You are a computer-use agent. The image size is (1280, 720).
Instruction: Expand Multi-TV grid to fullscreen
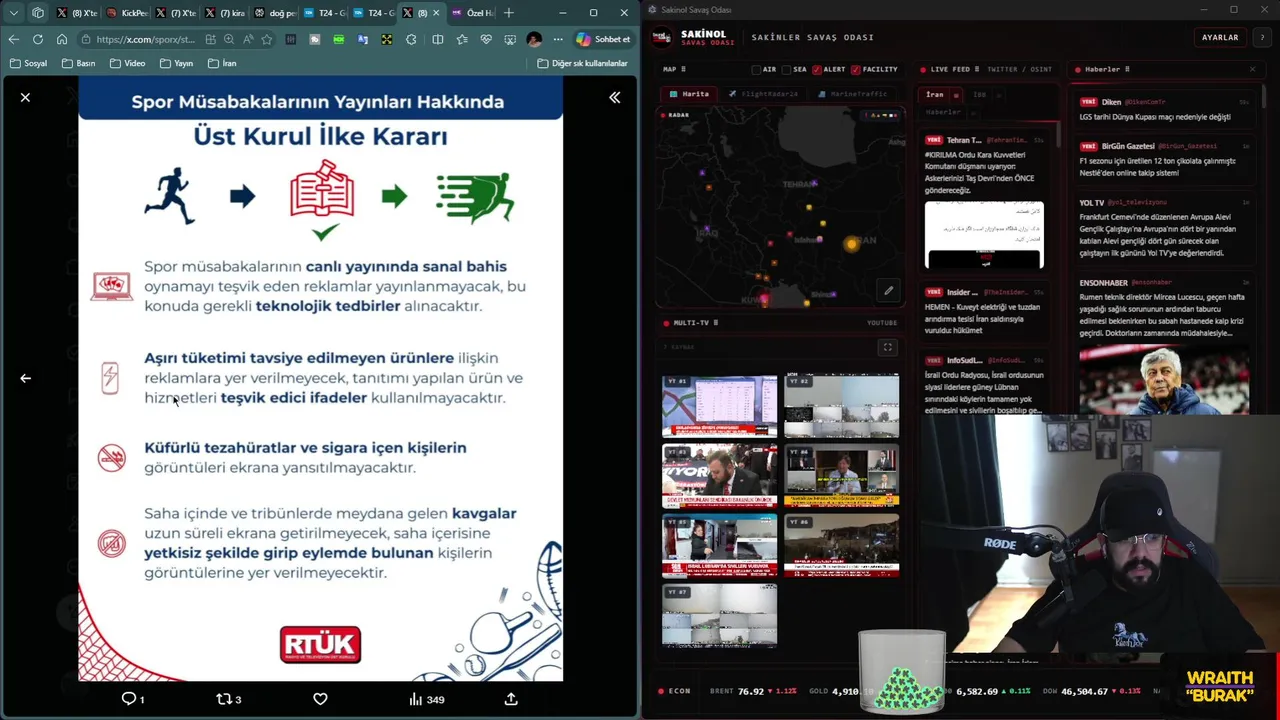(x=887, y=347)
